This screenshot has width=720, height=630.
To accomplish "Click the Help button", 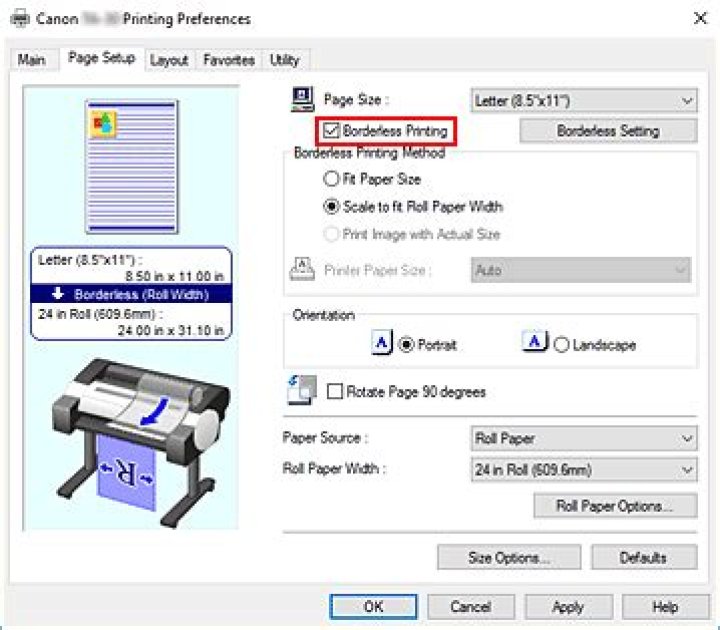I will [665, 607].
